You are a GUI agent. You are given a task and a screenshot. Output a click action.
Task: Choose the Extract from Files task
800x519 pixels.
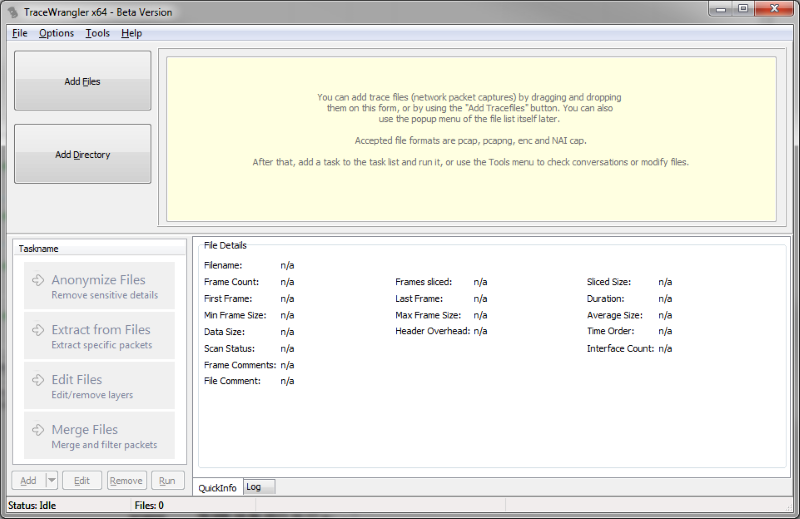(99, 335)
